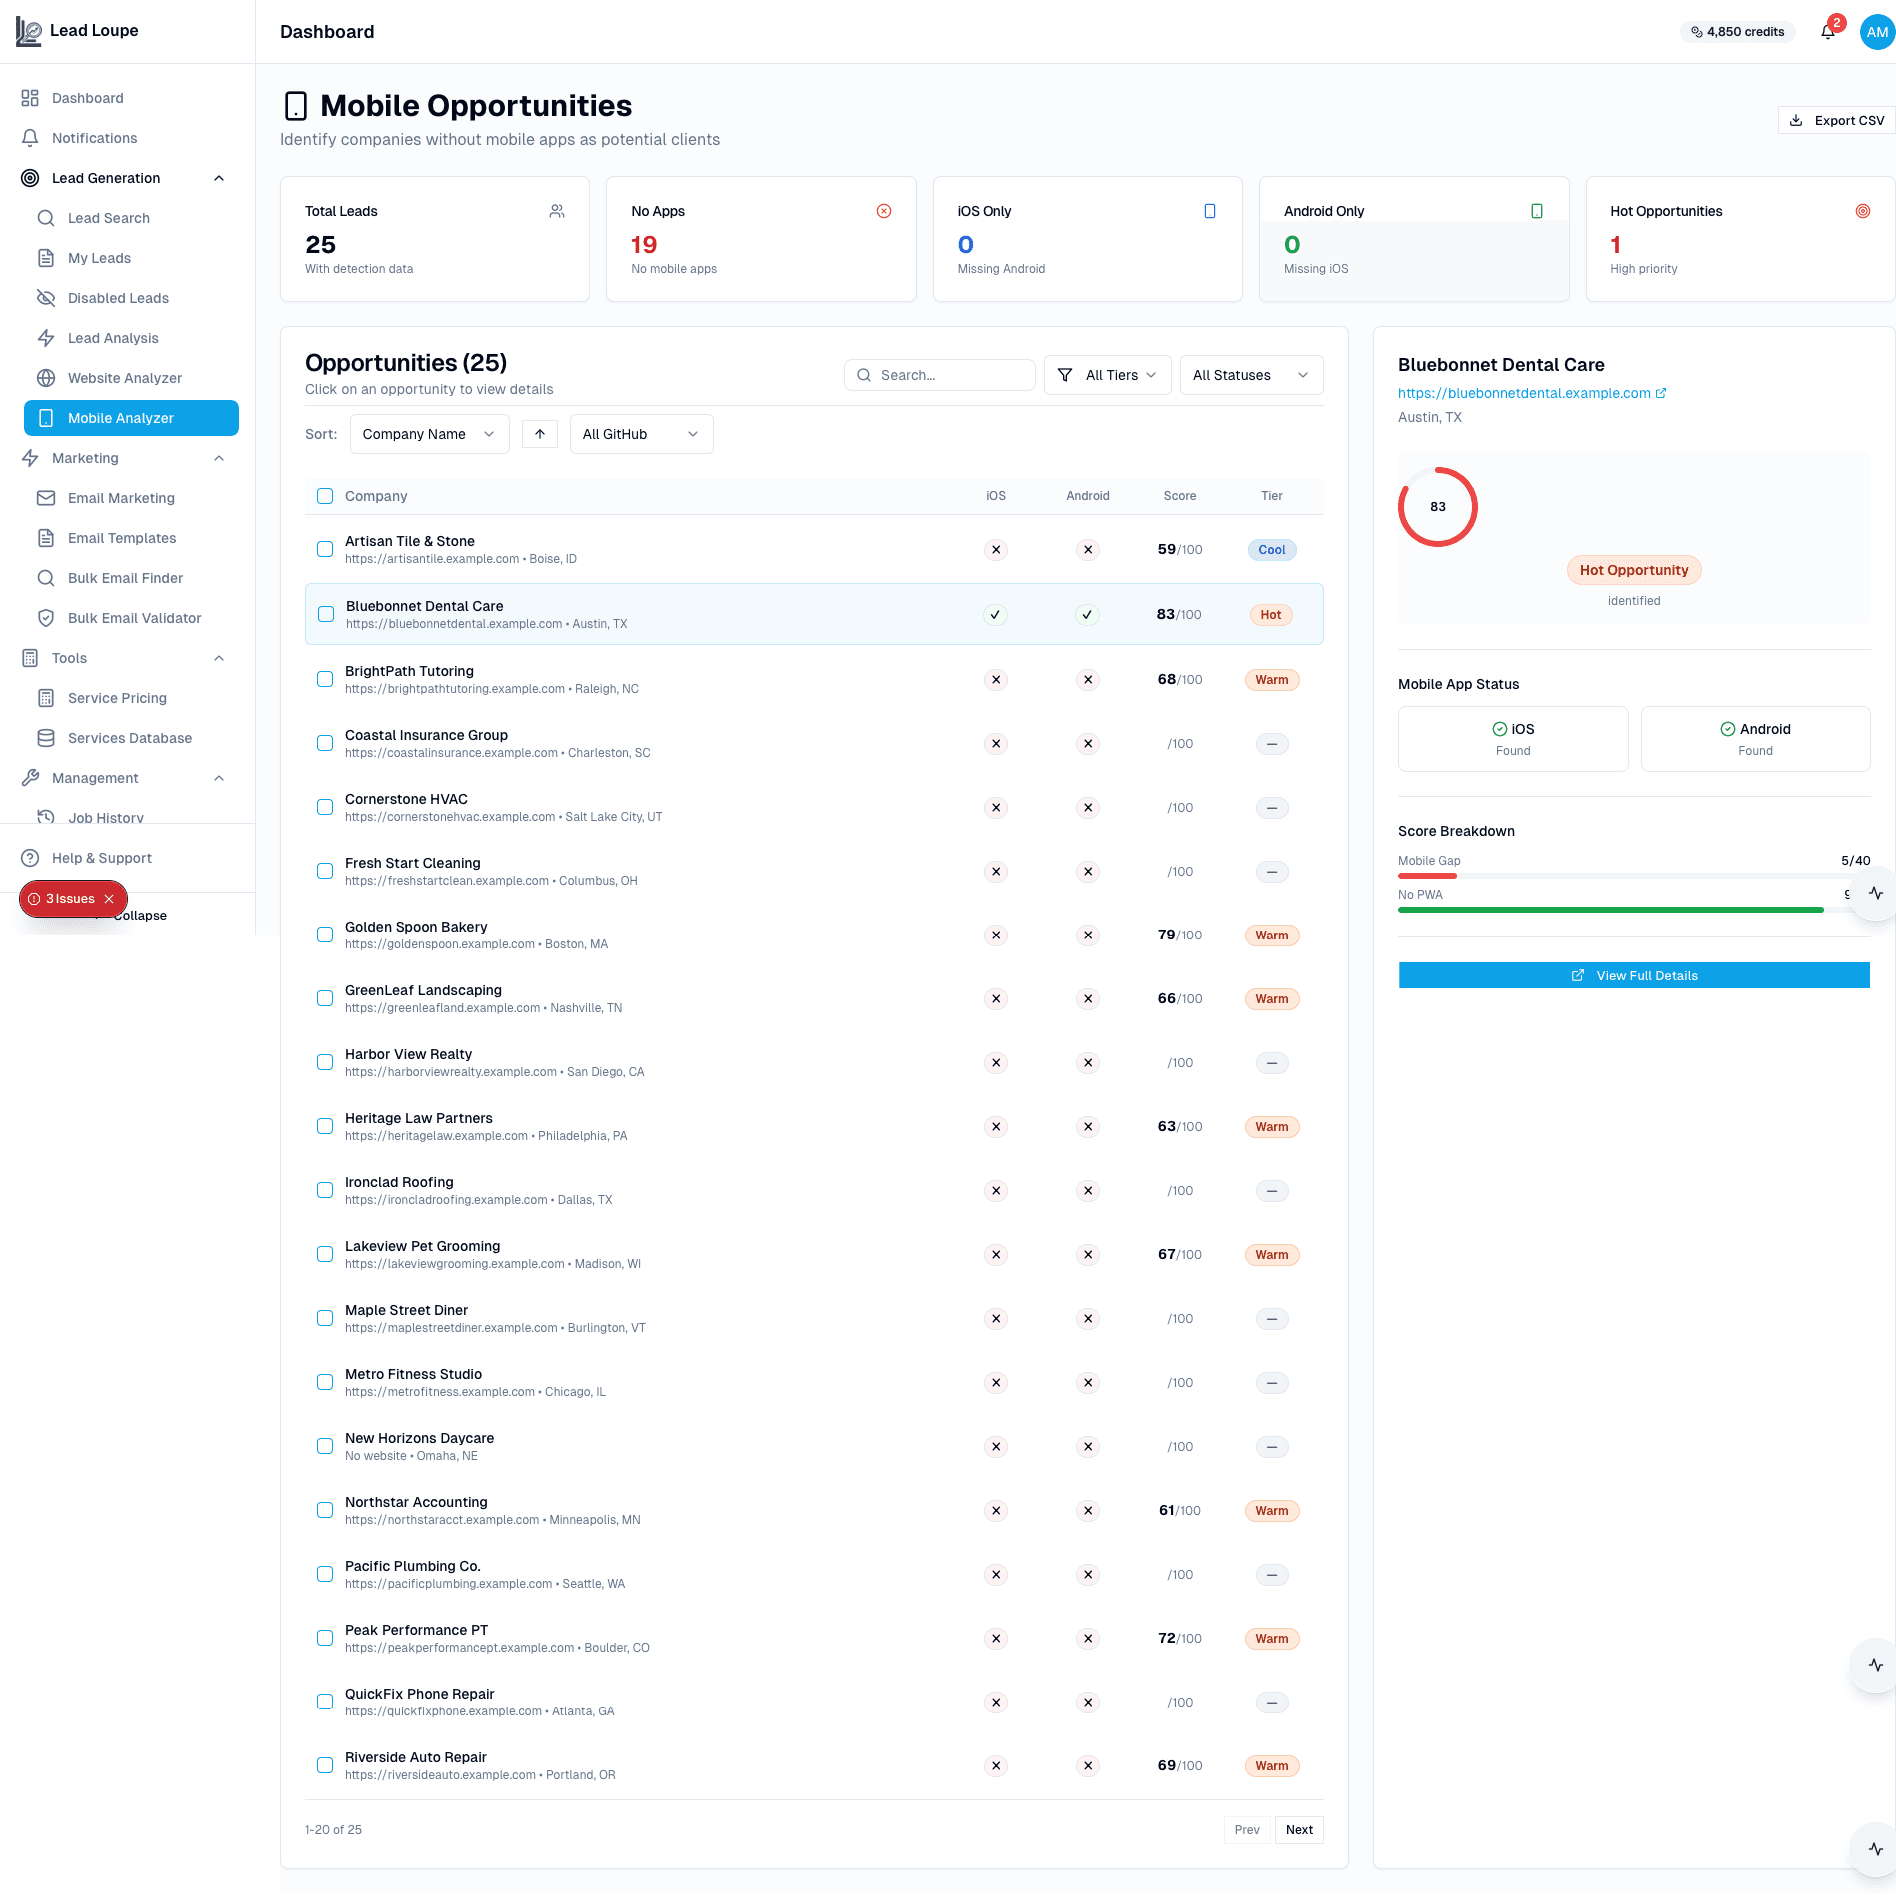Click the 4,850 credits badge
Screen dimensions: 1896x1895
1738,32
